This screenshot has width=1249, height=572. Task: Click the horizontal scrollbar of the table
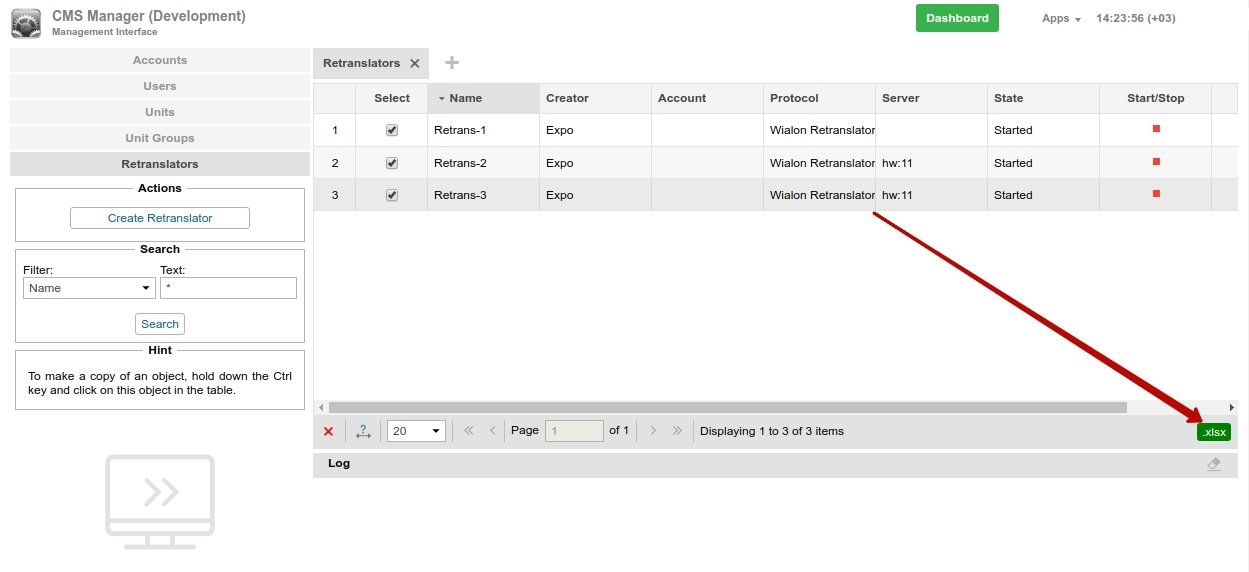[x=727, y=407]
